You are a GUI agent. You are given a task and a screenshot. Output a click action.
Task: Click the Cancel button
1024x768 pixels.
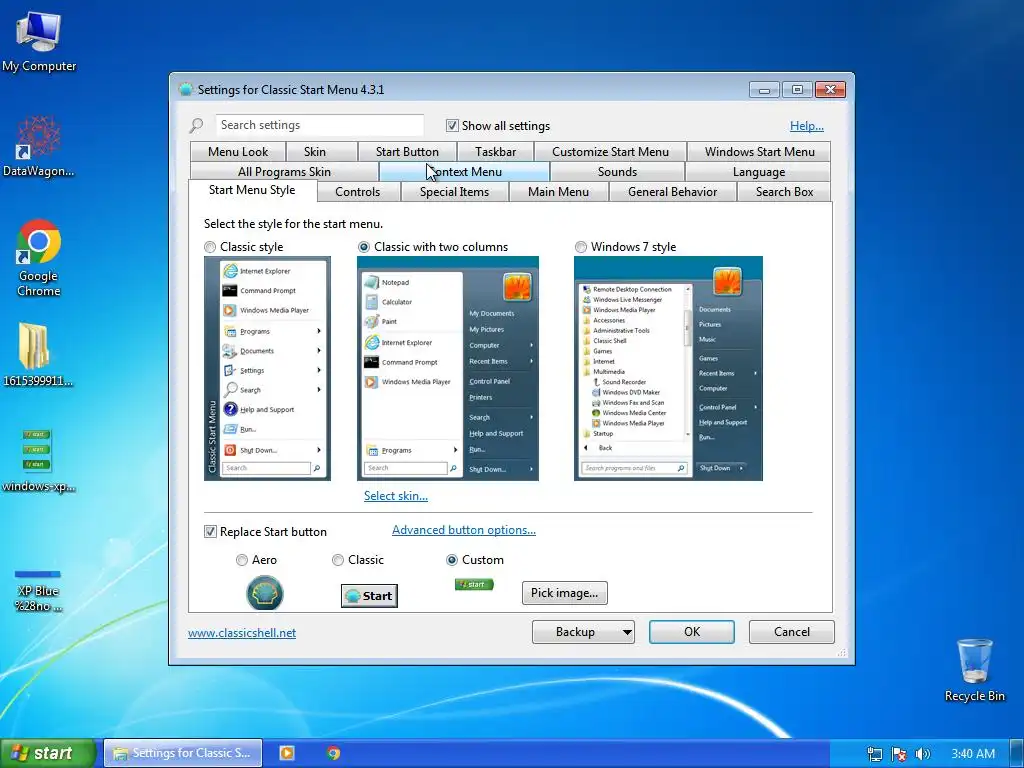(x=792, y=632)
